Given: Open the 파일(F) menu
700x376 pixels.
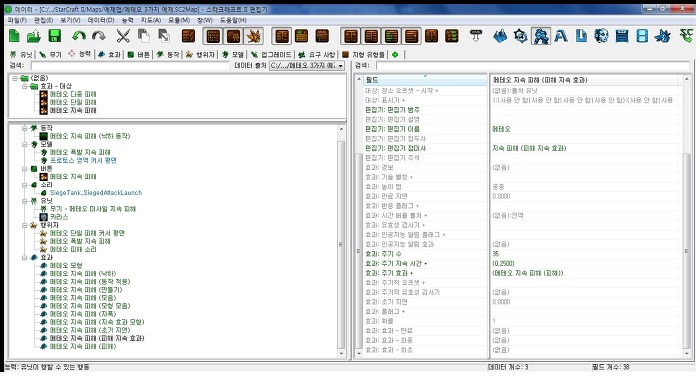Looking at the screenshot, I should pos(17,20).
